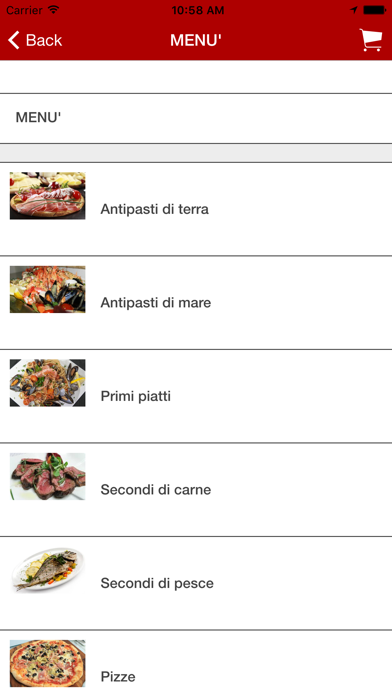Tap the location arrow status icon

click(353, 10)
